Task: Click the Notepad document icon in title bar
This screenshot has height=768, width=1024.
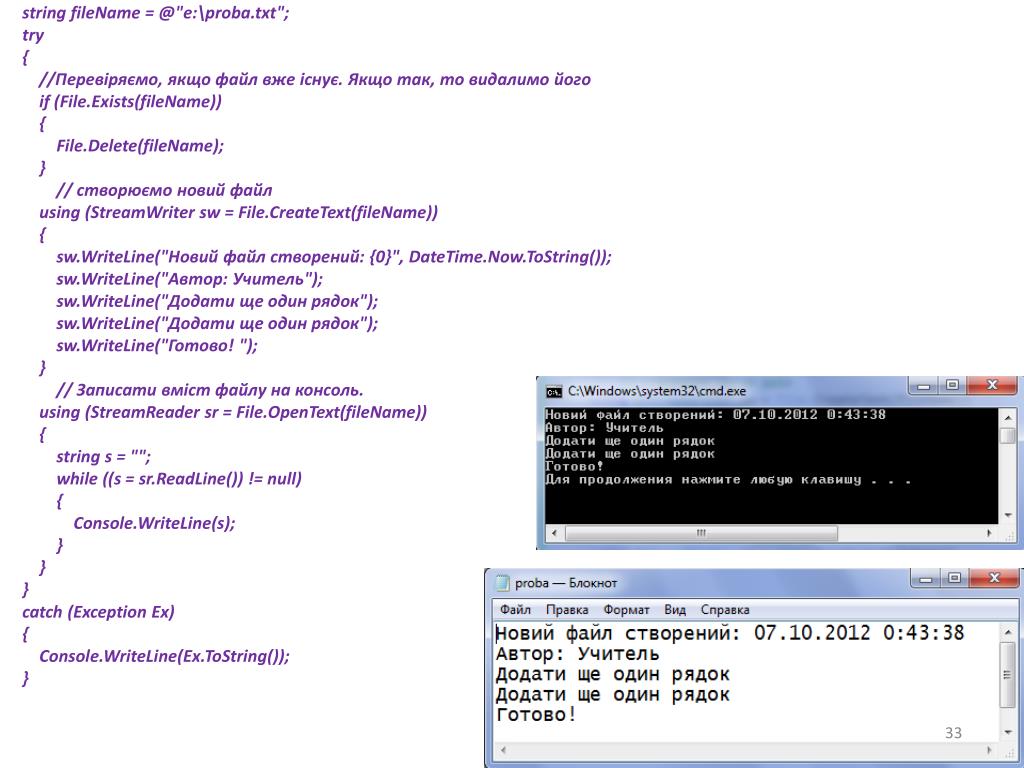Action: tap(502, 583)
